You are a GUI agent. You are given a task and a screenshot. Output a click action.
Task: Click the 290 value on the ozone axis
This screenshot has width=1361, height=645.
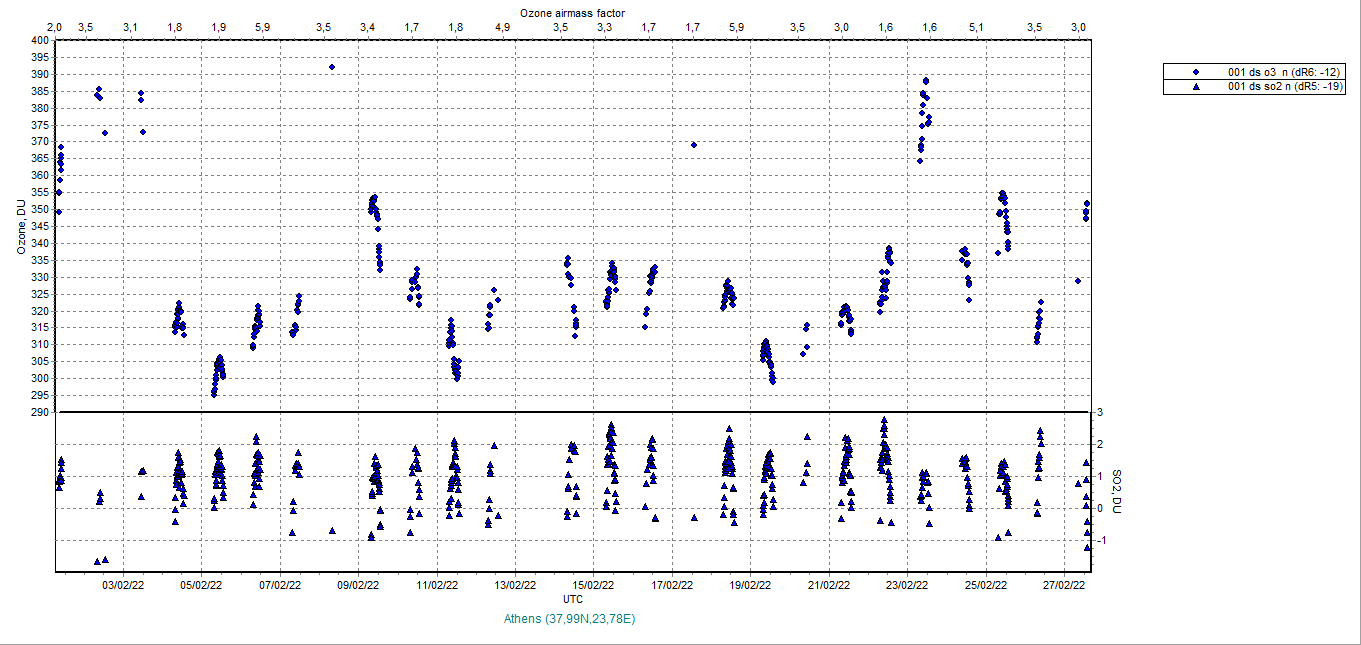tap(39, 412)
